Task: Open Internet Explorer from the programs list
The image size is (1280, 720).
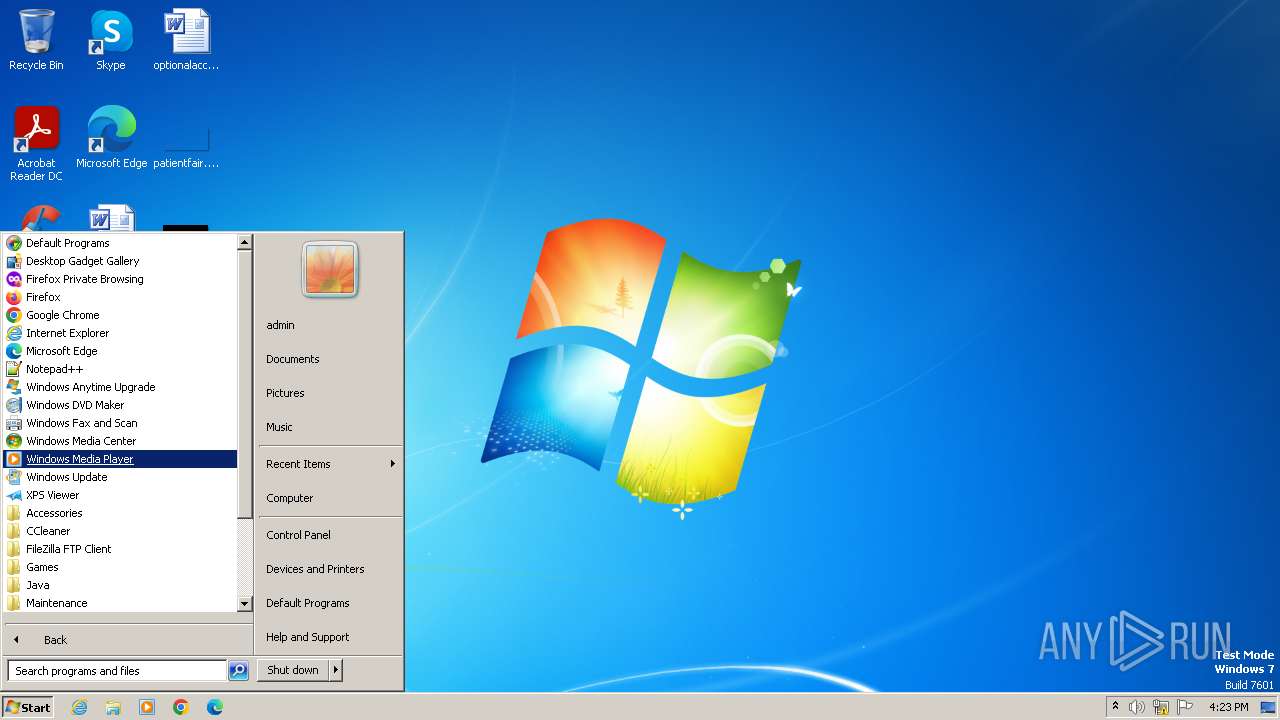Action: (120, 333)
